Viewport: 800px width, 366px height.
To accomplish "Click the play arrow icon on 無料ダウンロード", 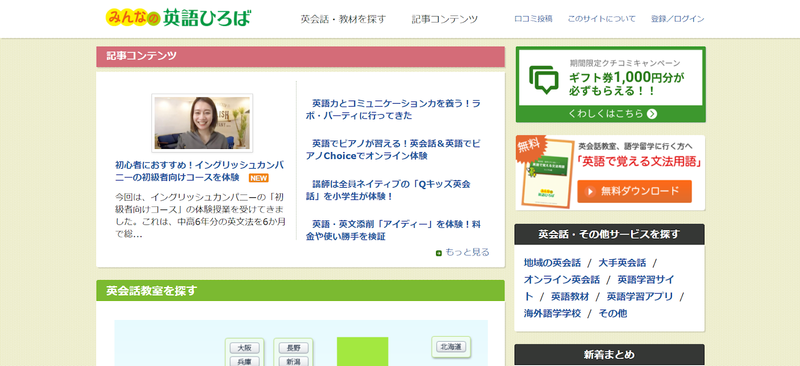I will click(x=590, y=191).
